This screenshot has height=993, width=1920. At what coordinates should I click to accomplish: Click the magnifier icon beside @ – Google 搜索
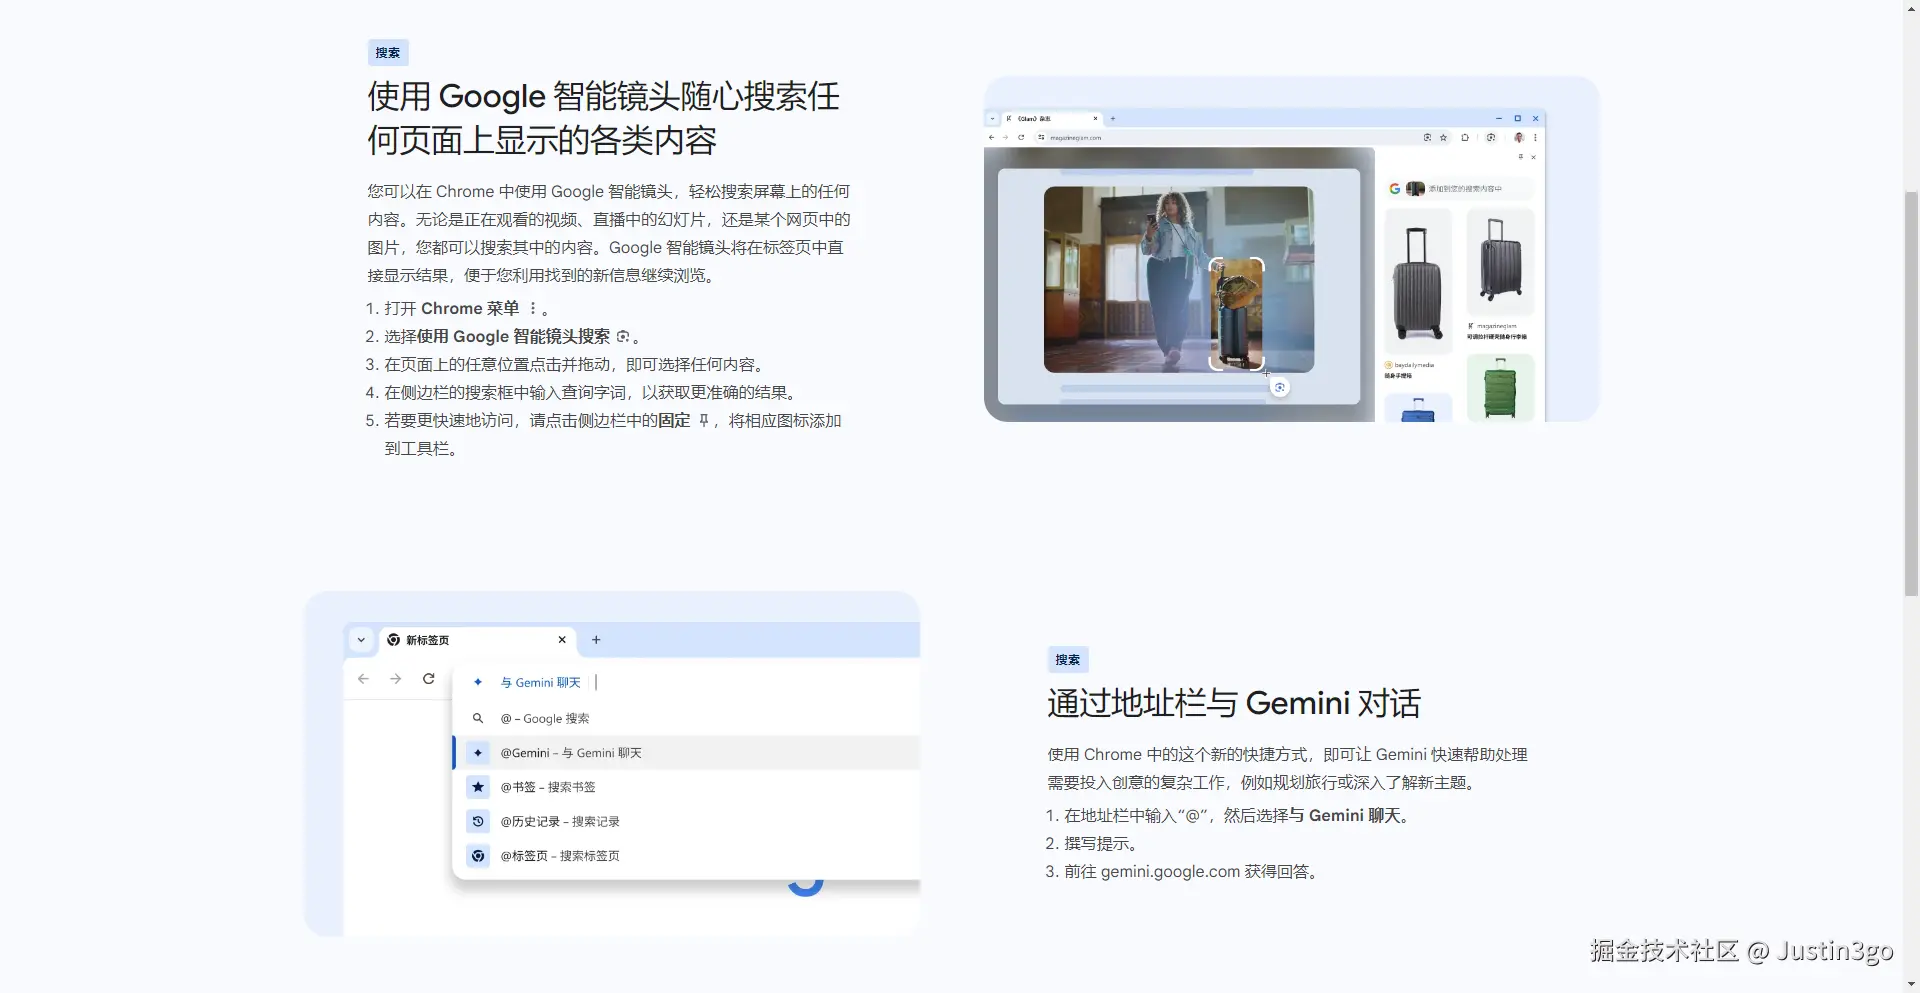(478, 718)
